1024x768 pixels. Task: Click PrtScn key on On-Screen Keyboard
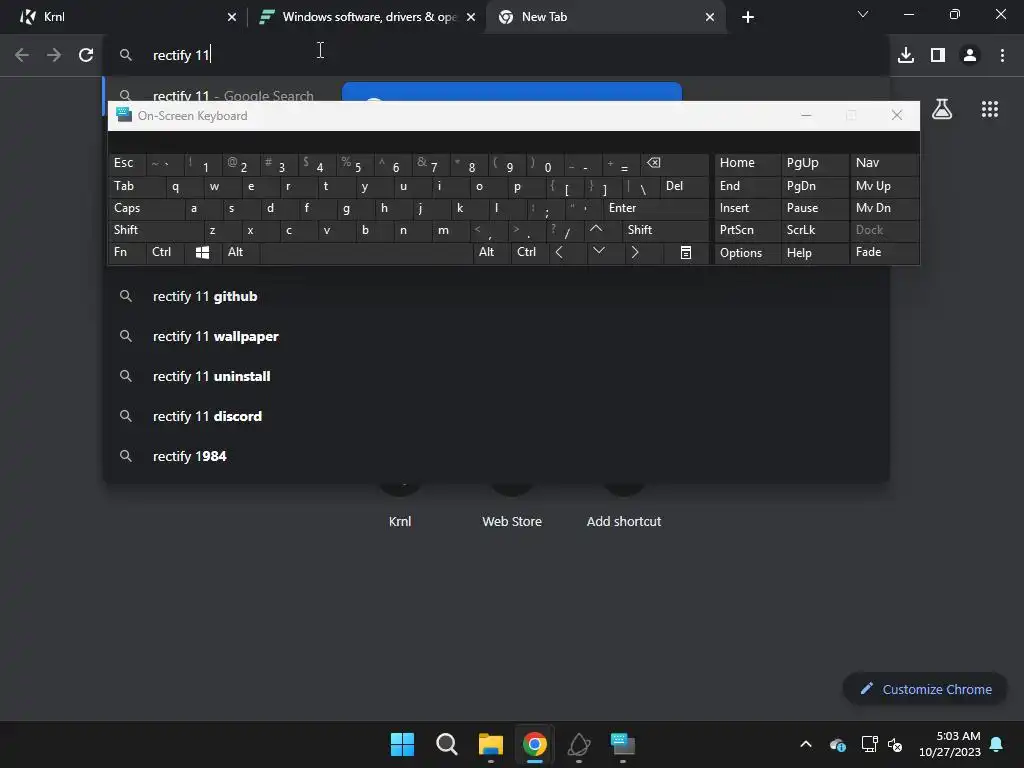coord(747,230)
